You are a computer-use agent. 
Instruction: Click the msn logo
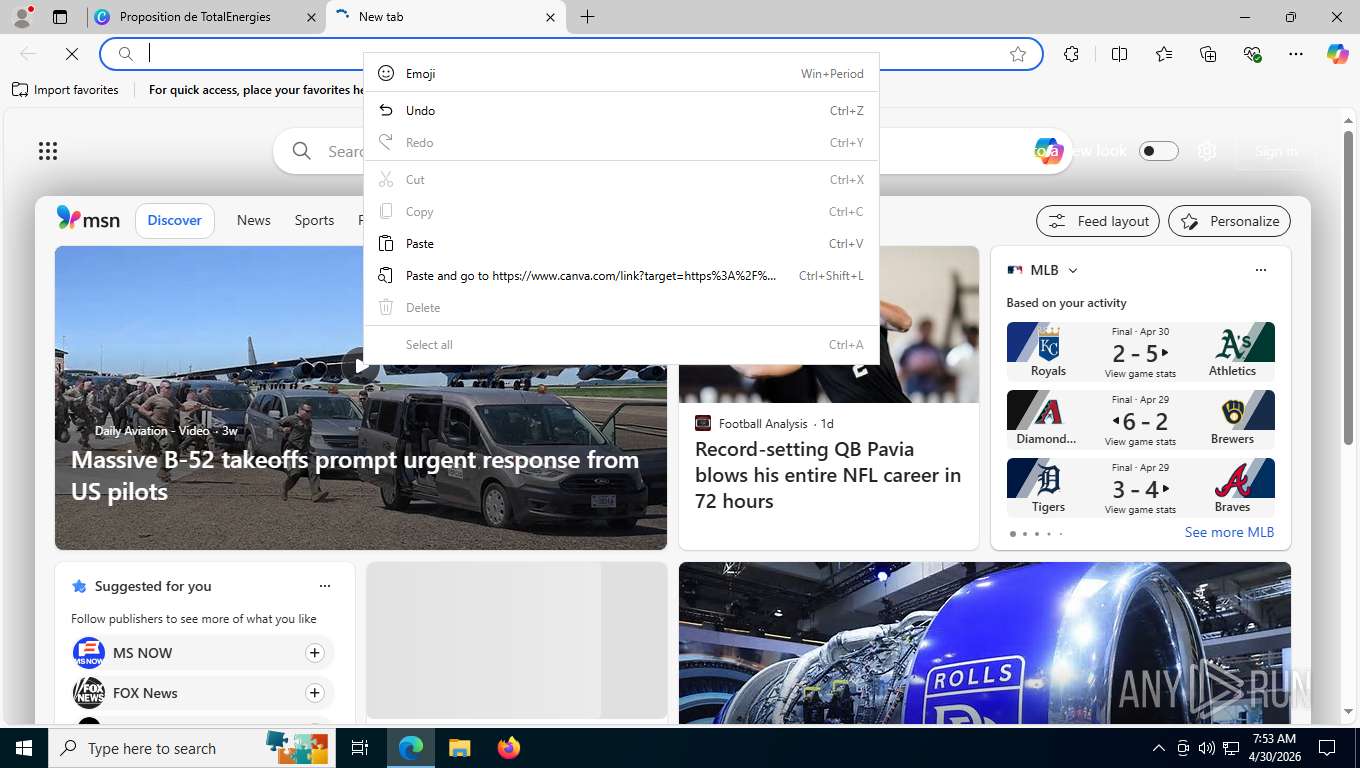tap(88, 219)
